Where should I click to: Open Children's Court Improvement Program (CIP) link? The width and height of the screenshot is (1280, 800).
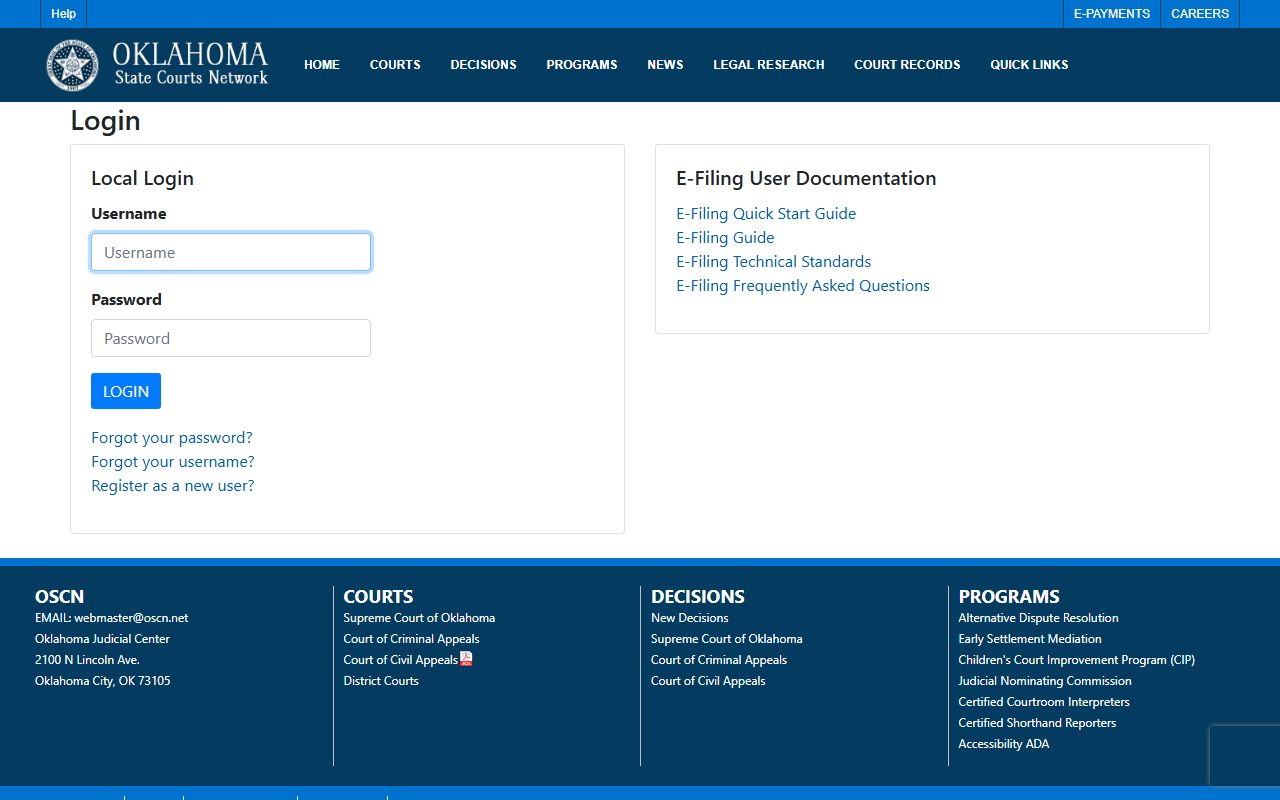pos(1076,660)
